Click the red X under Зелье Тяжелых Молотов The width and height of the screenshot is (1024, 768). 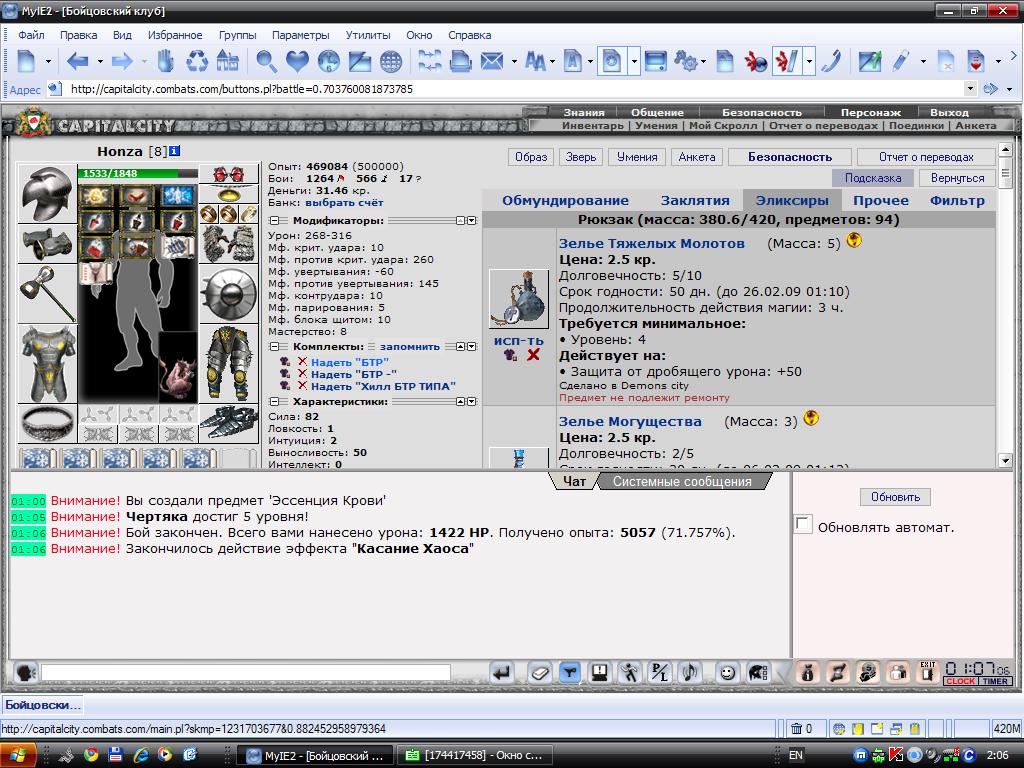534,355
